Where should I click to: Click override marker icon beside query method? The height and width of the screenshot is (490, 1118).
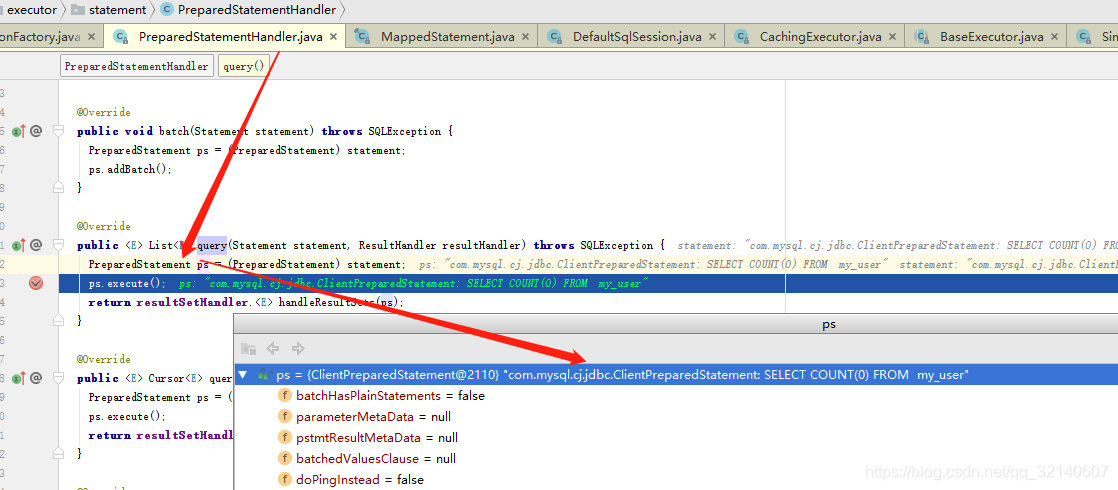tap(19, 245)
